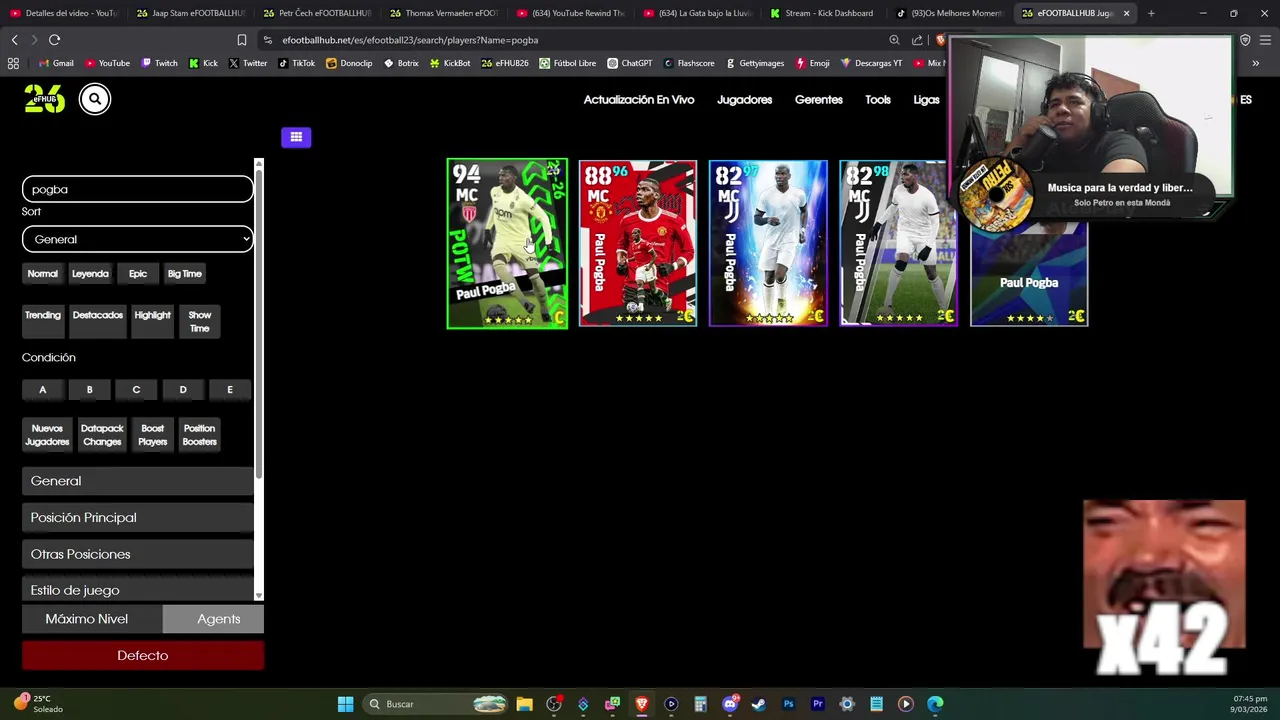Select condition E

230,390
